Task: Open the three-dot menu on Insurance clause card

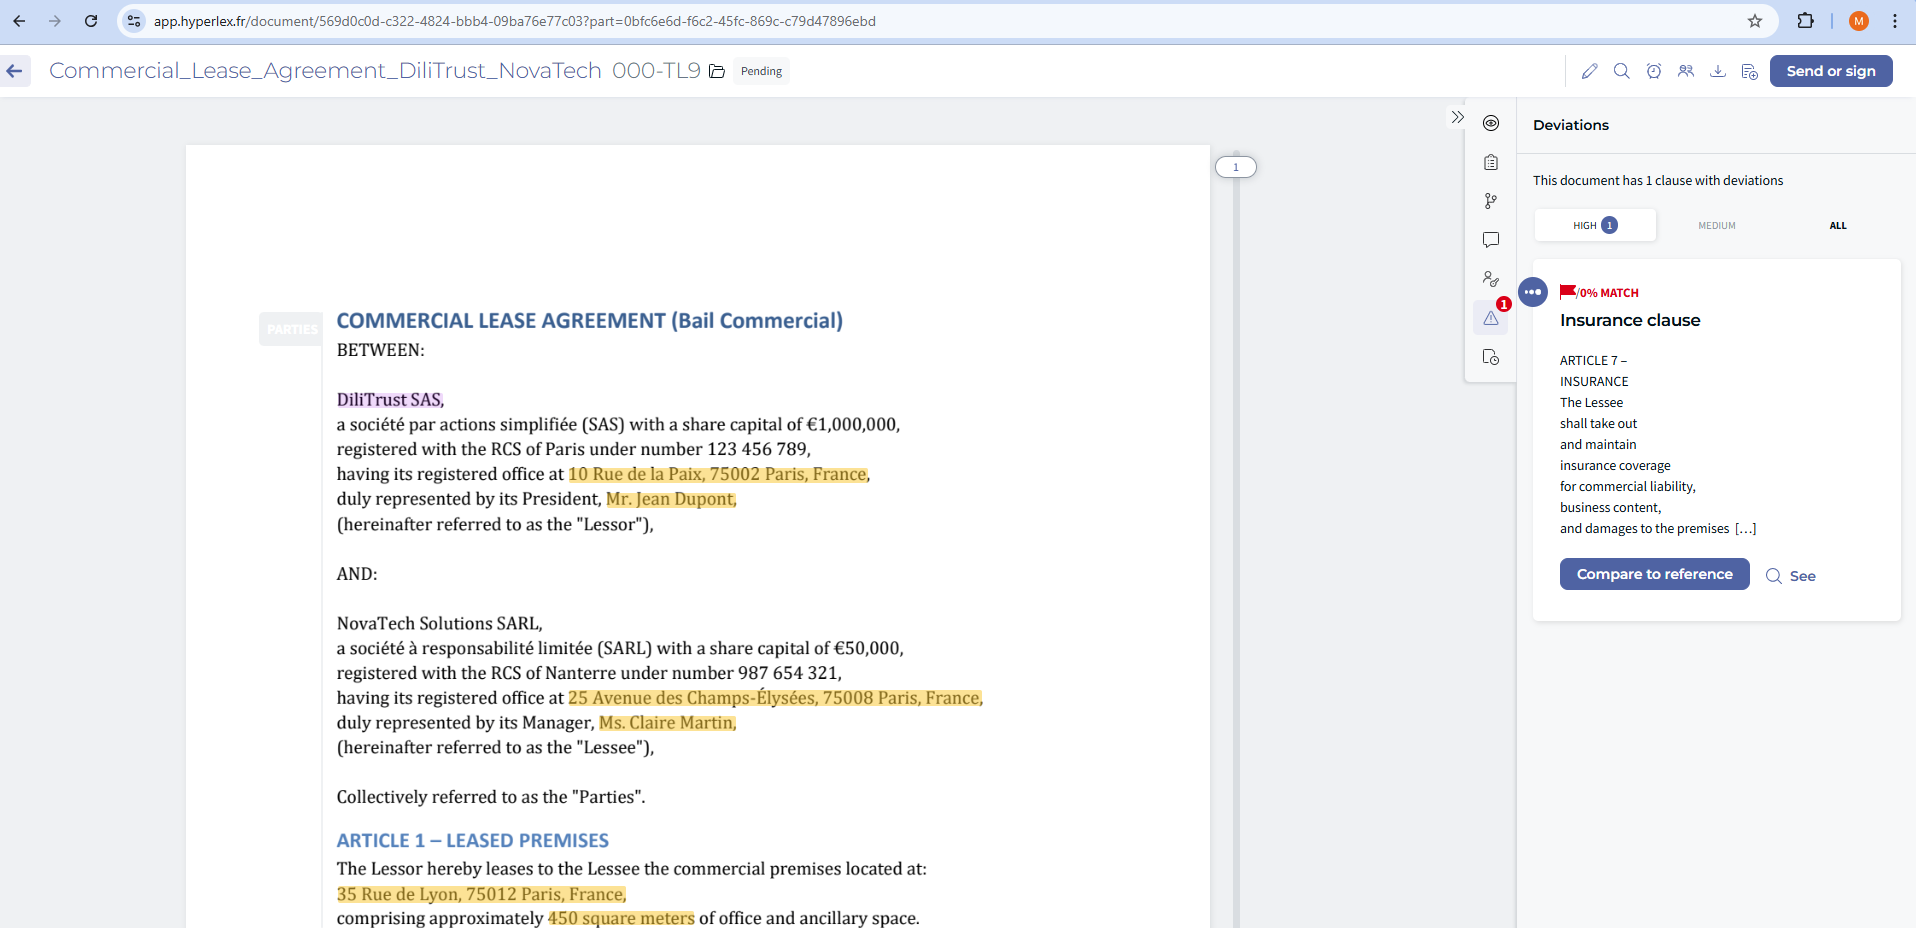Action: click(1533, 292)
